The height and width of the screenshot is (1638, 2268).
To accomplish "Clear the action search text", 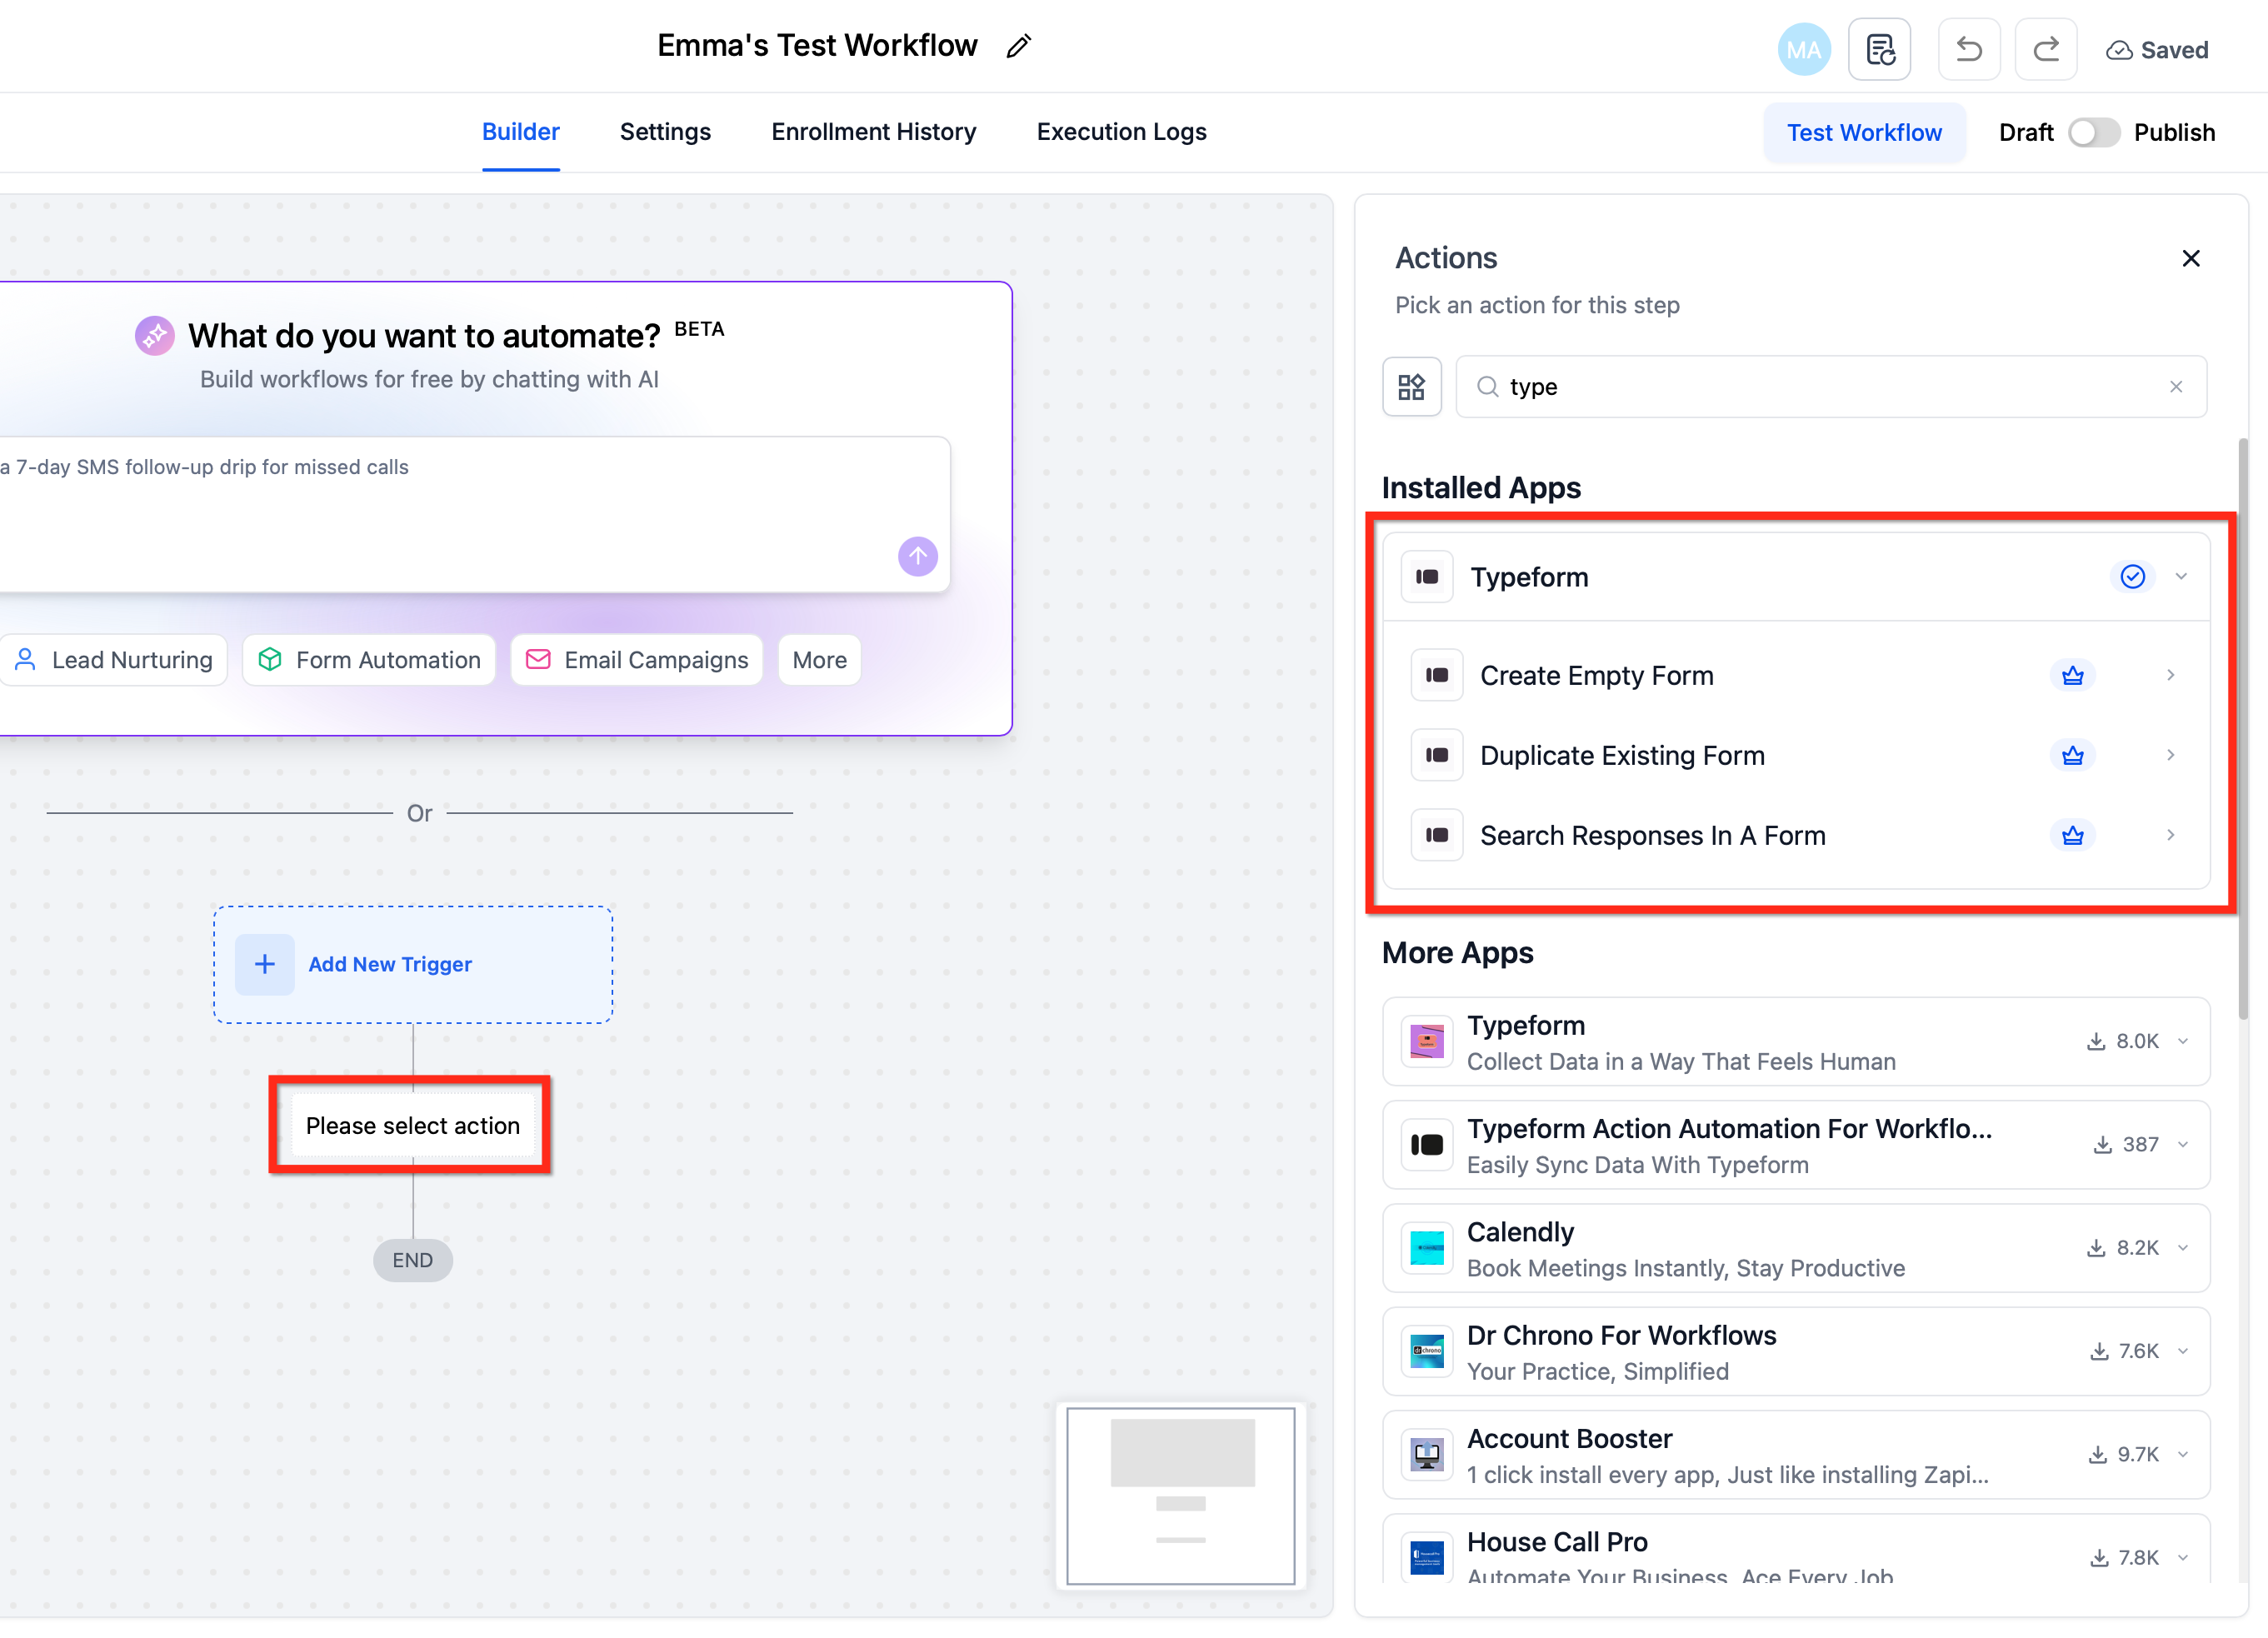I will coord(2175,387).
